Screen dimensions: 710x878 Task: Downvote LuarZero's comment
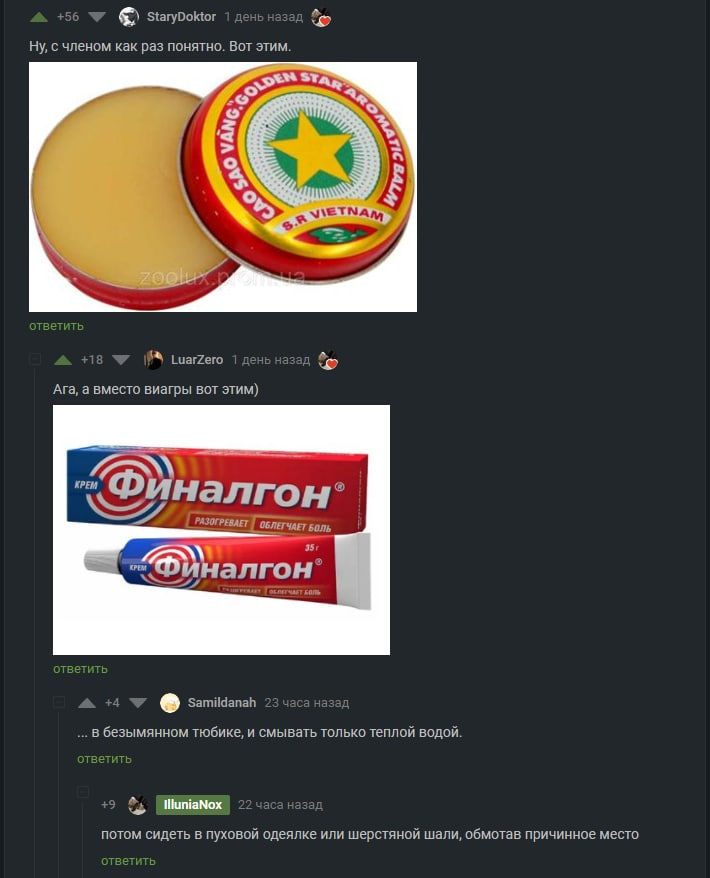pyautogui.click(x=121, y=360)
